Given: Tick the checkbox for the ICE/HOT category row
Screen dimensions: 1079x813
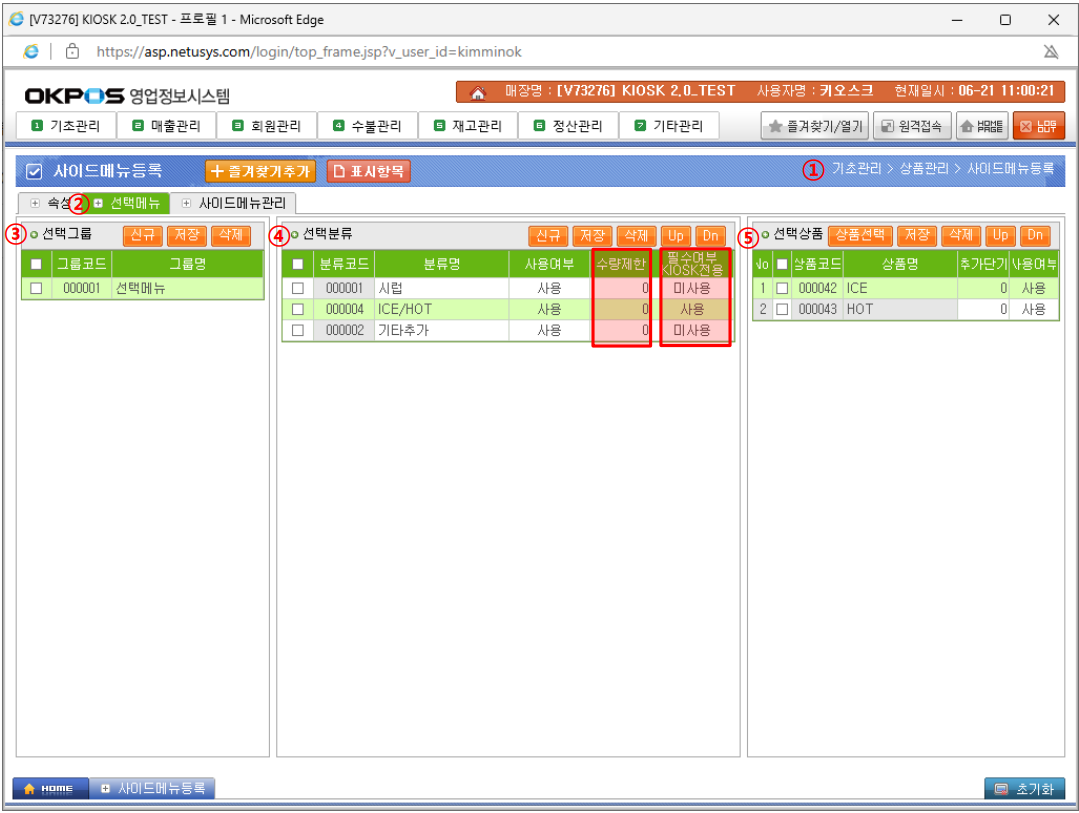Looking at the screenshot, I should (x=297, y=309).
